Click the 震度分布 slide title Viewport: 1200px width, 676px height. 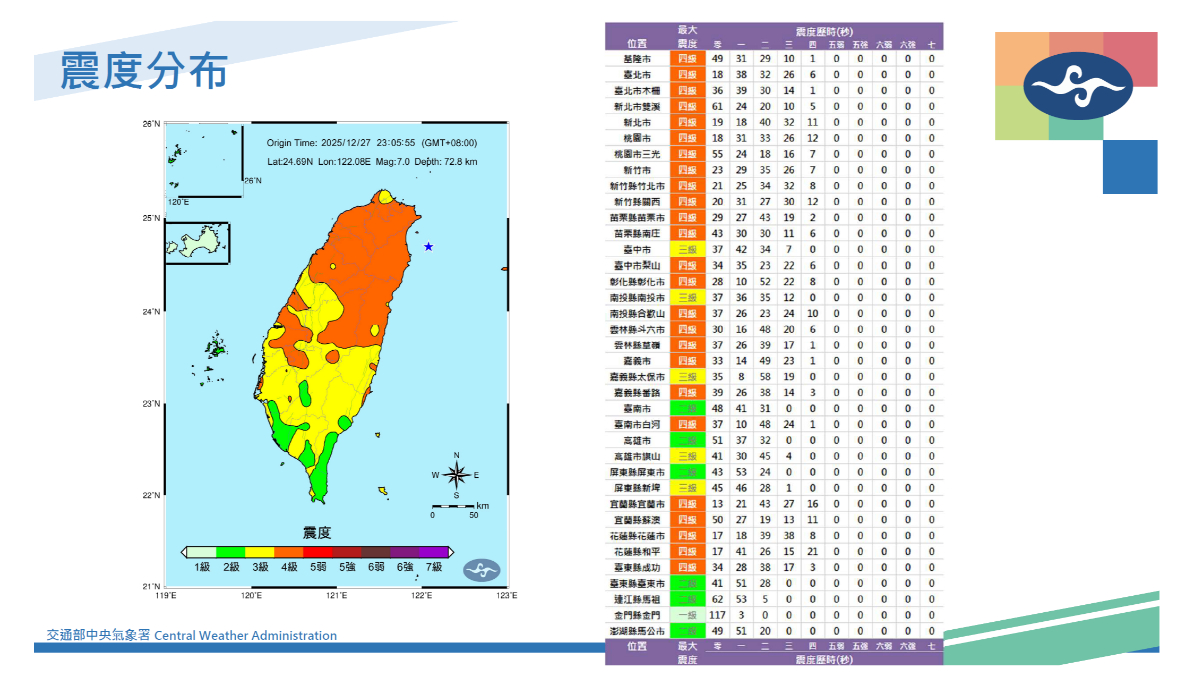click(x=143, y=73)
